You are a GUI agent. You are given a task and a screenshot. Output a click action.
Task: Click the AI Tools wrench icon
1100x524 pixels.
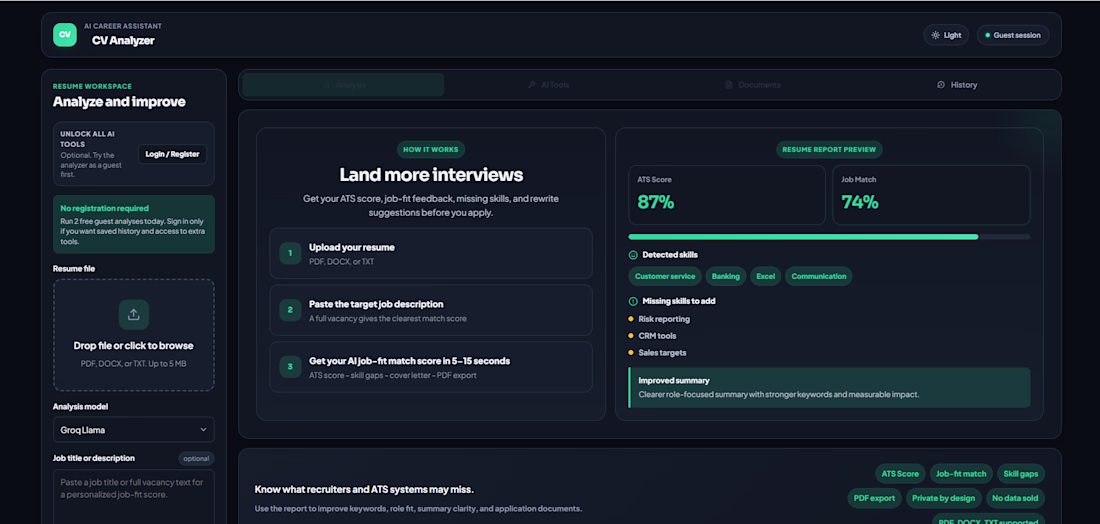(x=532, y=85)
